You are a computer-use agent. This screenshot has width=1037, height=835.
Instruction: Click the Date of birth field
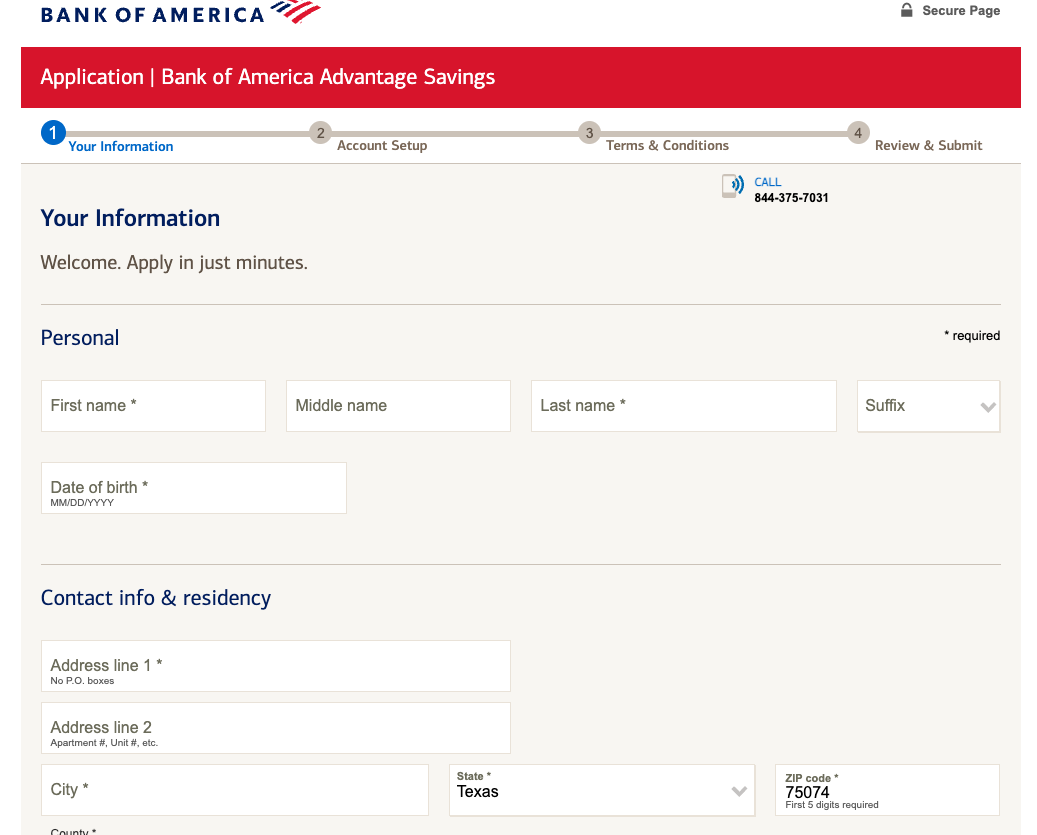point(193,488)
